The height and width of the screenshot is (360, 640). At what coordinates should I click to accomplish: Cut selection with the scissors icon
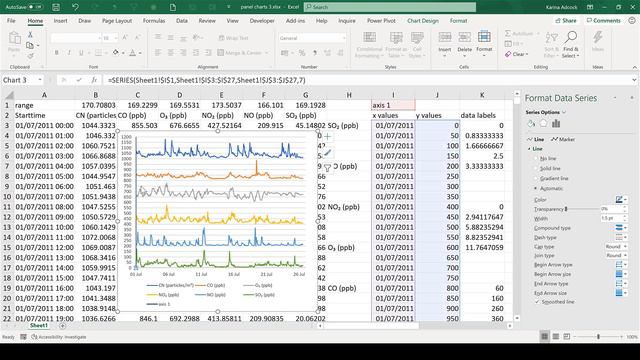coord(30,35)
